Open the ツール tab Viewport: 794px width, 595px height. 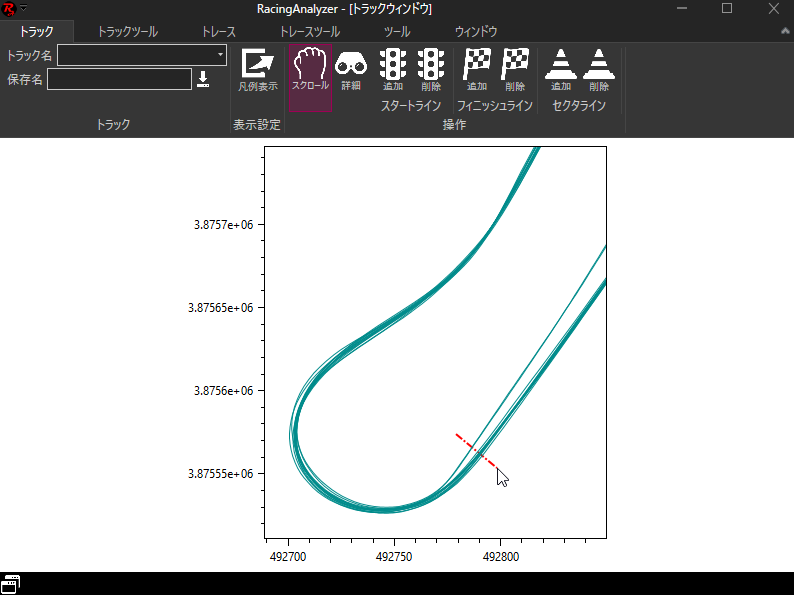[397, 32]
